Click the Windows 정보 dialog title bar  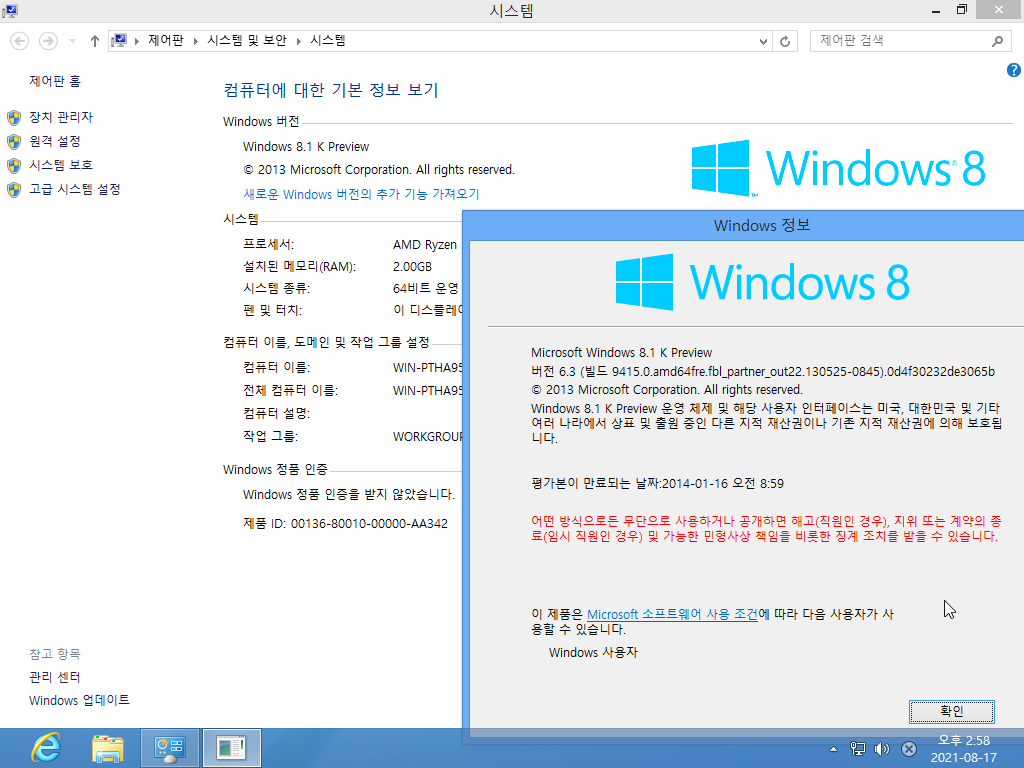pyautogui.click(x=743, y=225)
